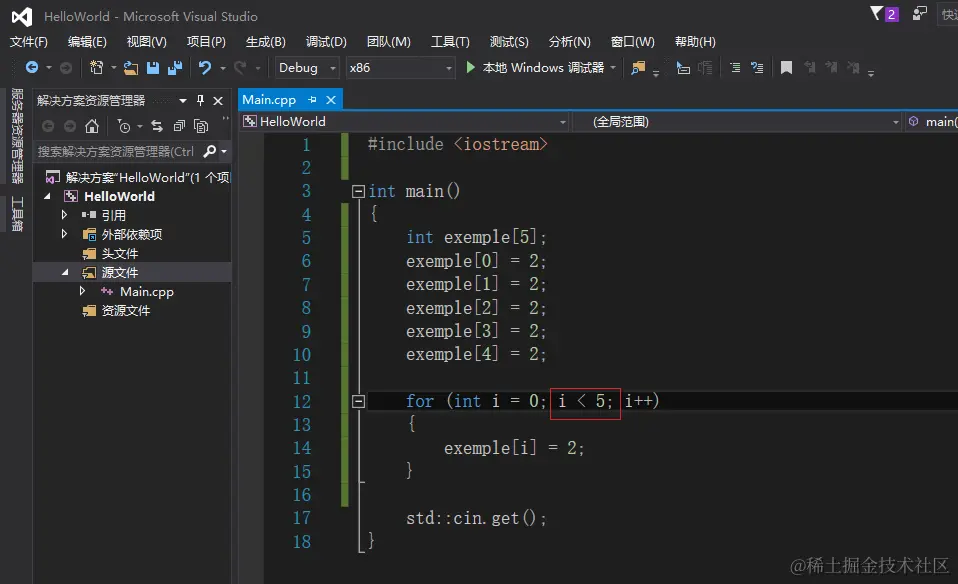
Task: Open the global scope (全局范围) dropdown
Action: click(737, 122)
